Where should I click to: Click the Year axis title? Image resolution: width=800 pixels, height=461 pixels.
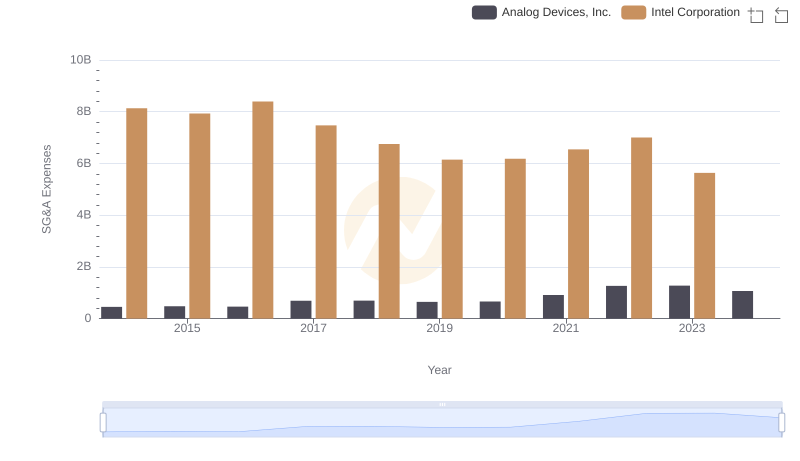coord(439,370)
